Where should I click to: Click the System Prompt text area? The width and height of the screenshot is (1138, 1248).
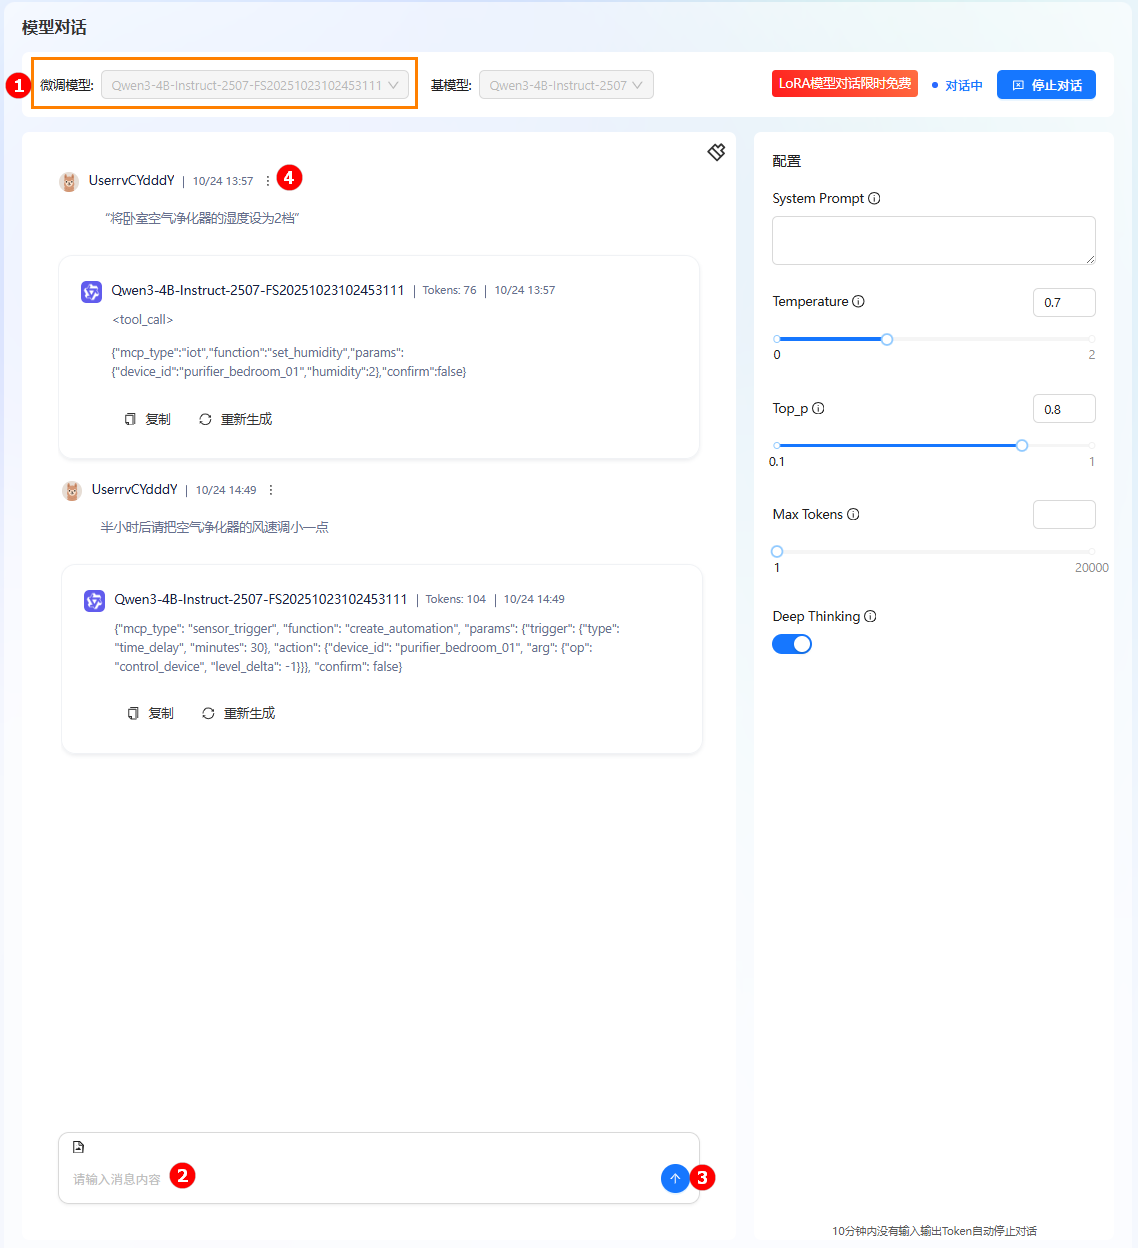(x=933, y=240)
